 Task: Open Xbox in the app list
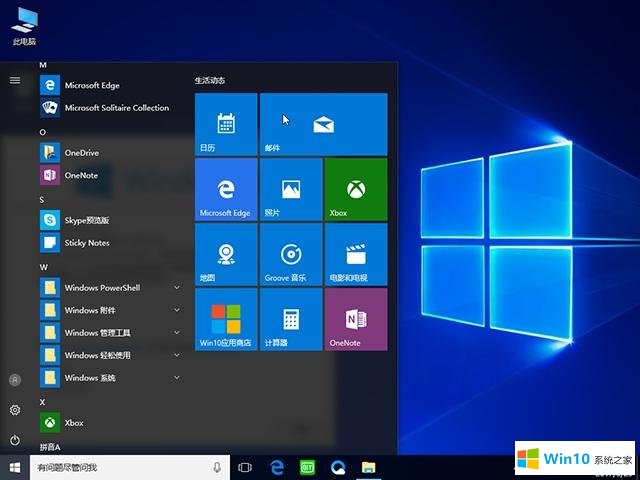tap(110, 422)
